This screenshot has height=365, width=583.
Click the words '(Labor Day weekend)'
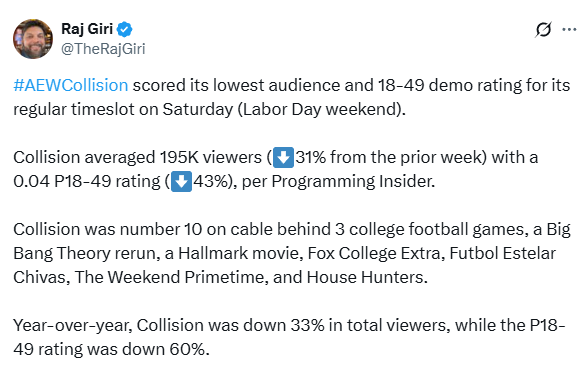click(322, 109)
